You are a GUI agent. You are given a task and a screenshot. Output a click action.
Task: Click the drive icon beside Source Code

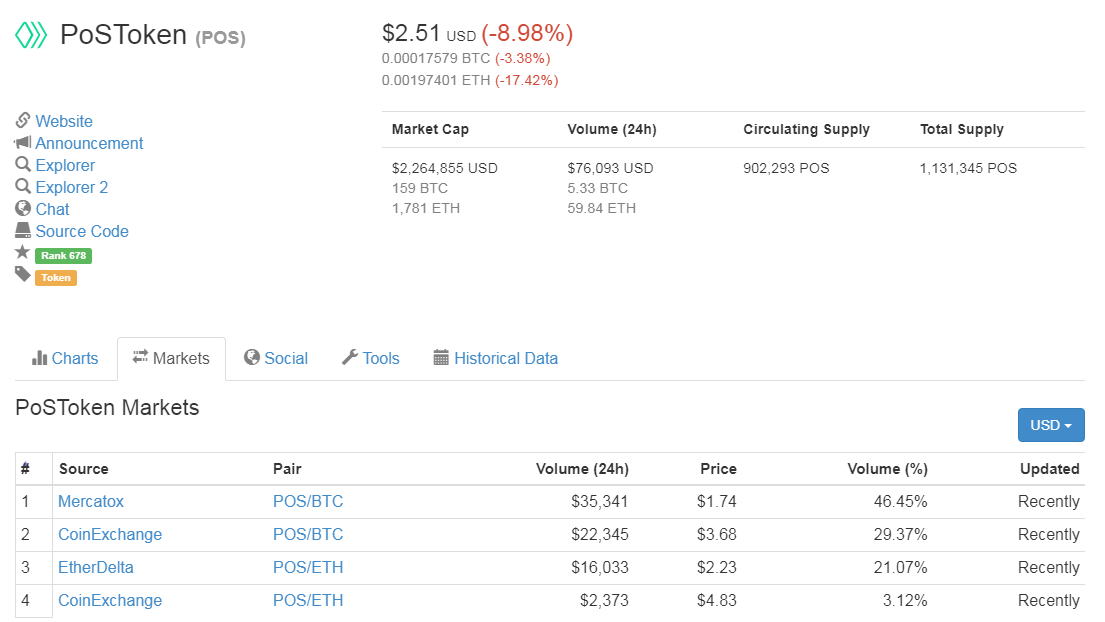tap(23, 230)
